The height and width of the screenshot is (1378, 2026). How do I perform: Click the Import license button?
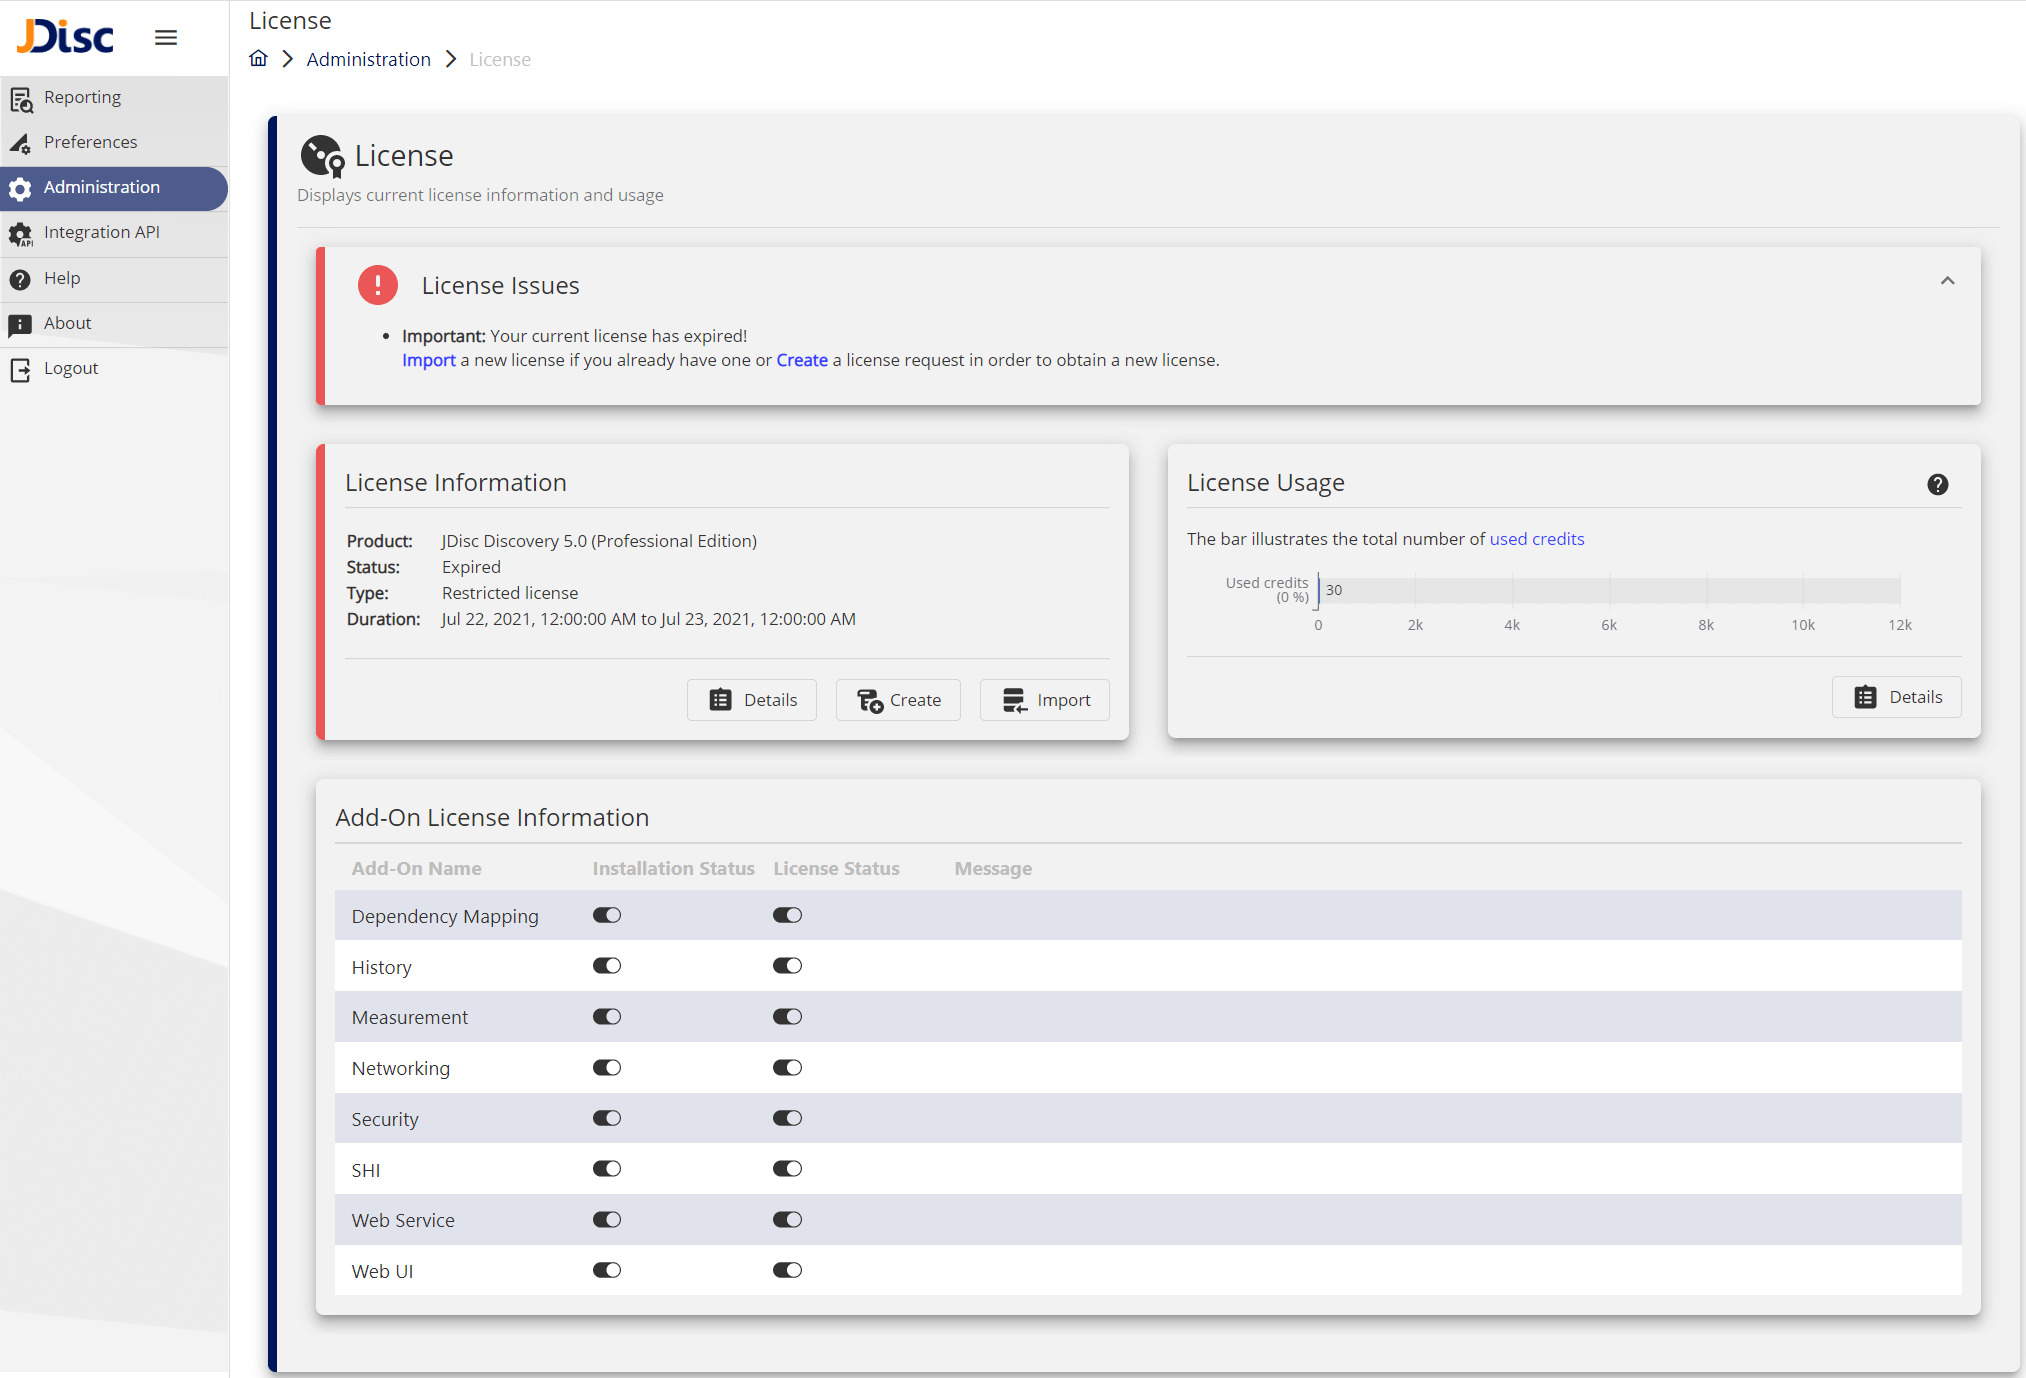[1045, 700]
